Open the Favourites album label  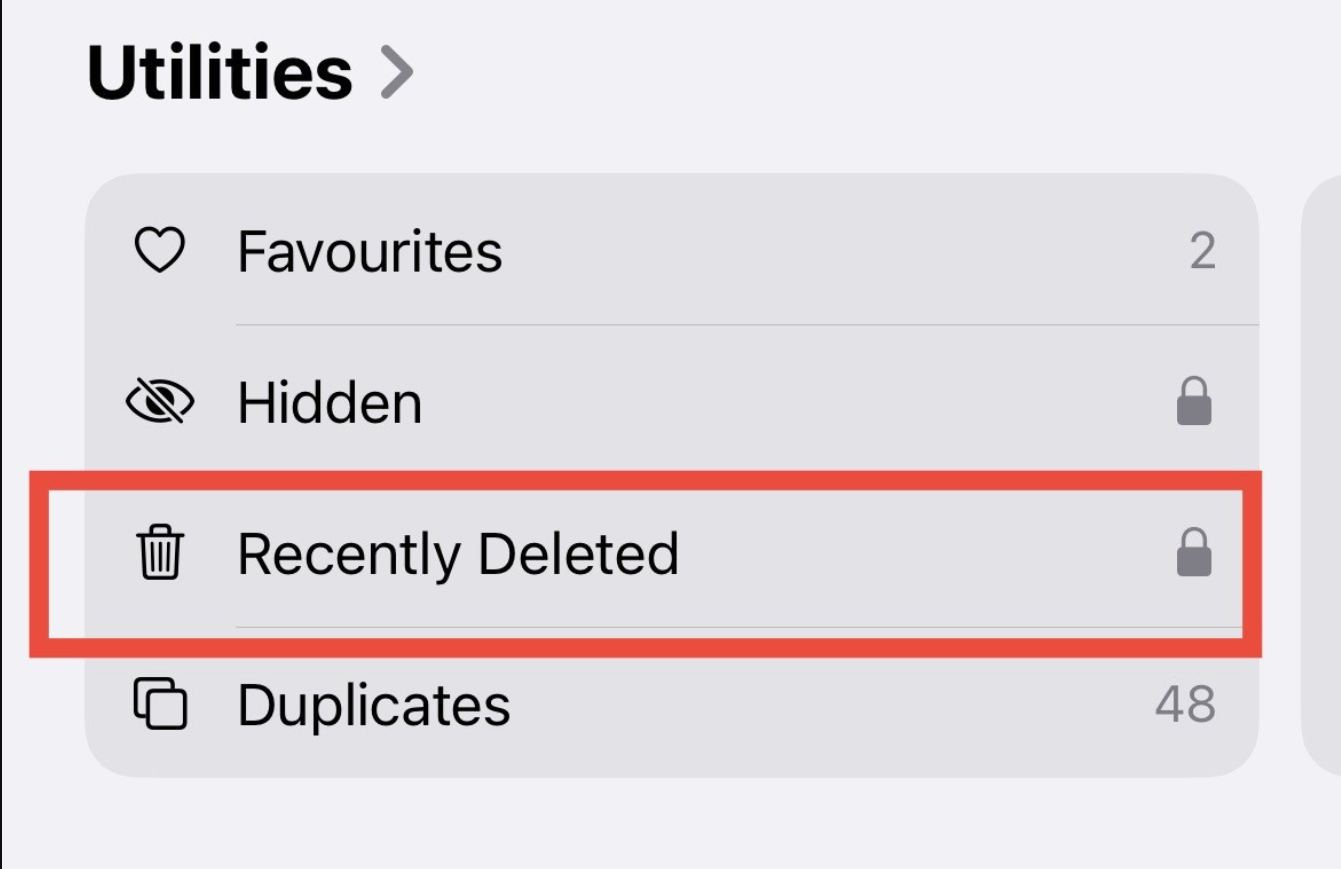369,251
